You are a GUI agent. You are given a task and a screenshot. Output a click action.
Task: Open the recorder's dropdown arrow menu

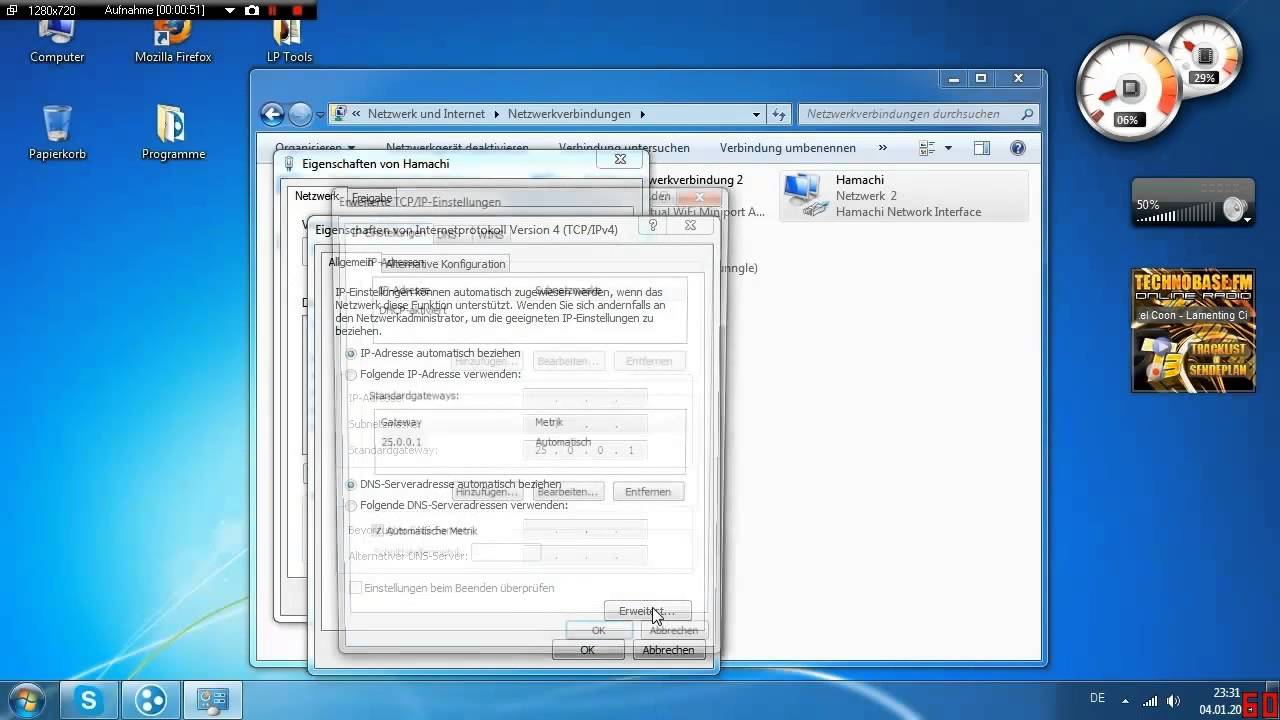pos(230,10)
